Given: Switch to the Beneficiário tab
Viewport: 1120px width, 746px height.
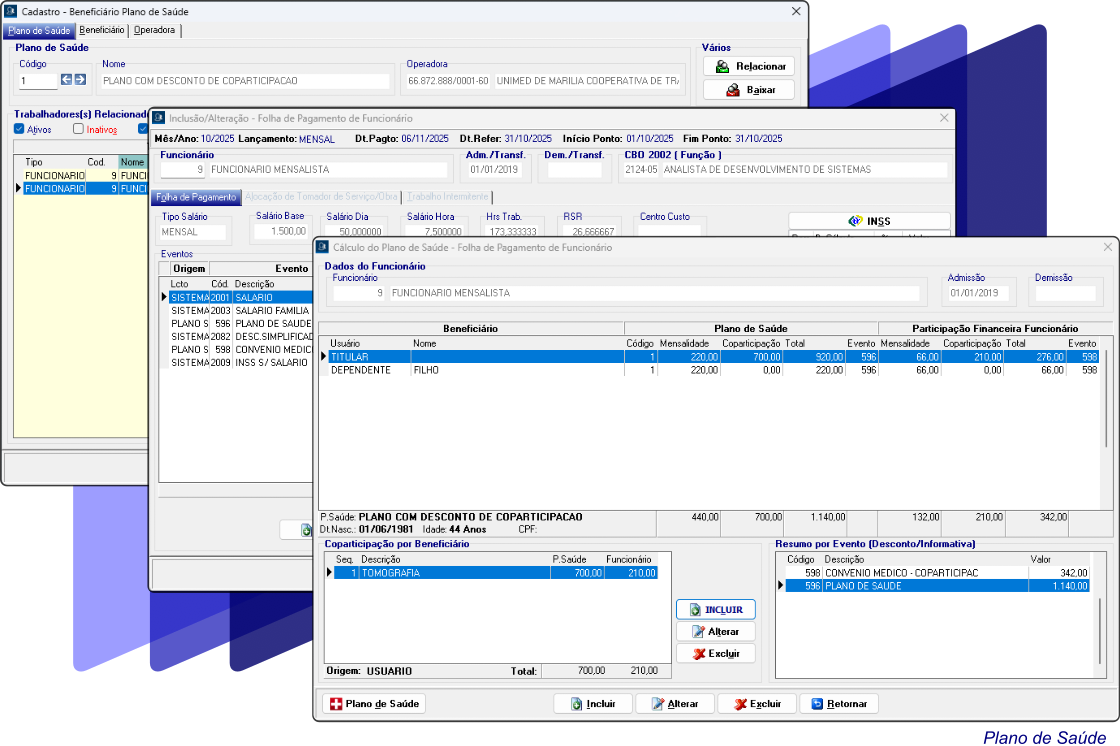Looking at the screenshot, I should click(102, 30).
